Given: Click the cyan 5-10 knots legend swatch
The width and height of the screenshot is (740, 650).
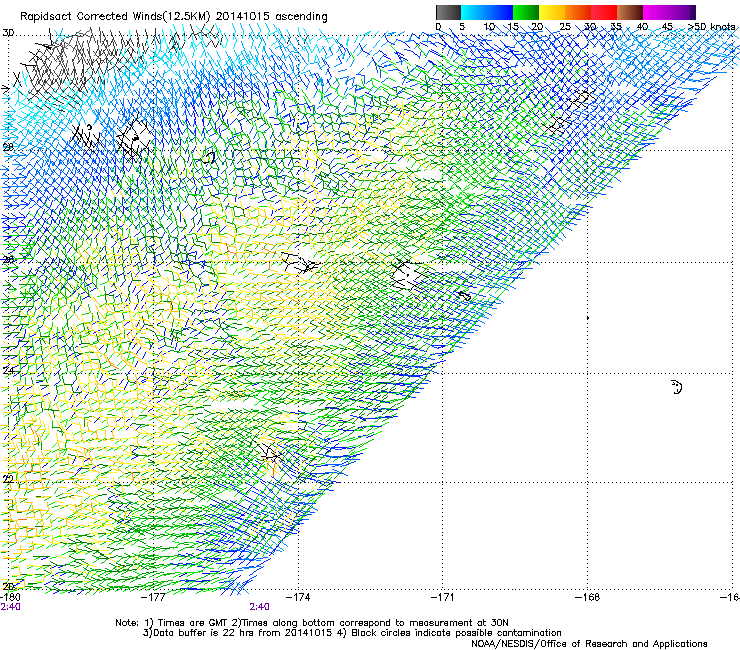Looking at the screenshot, I should point(474,12).
